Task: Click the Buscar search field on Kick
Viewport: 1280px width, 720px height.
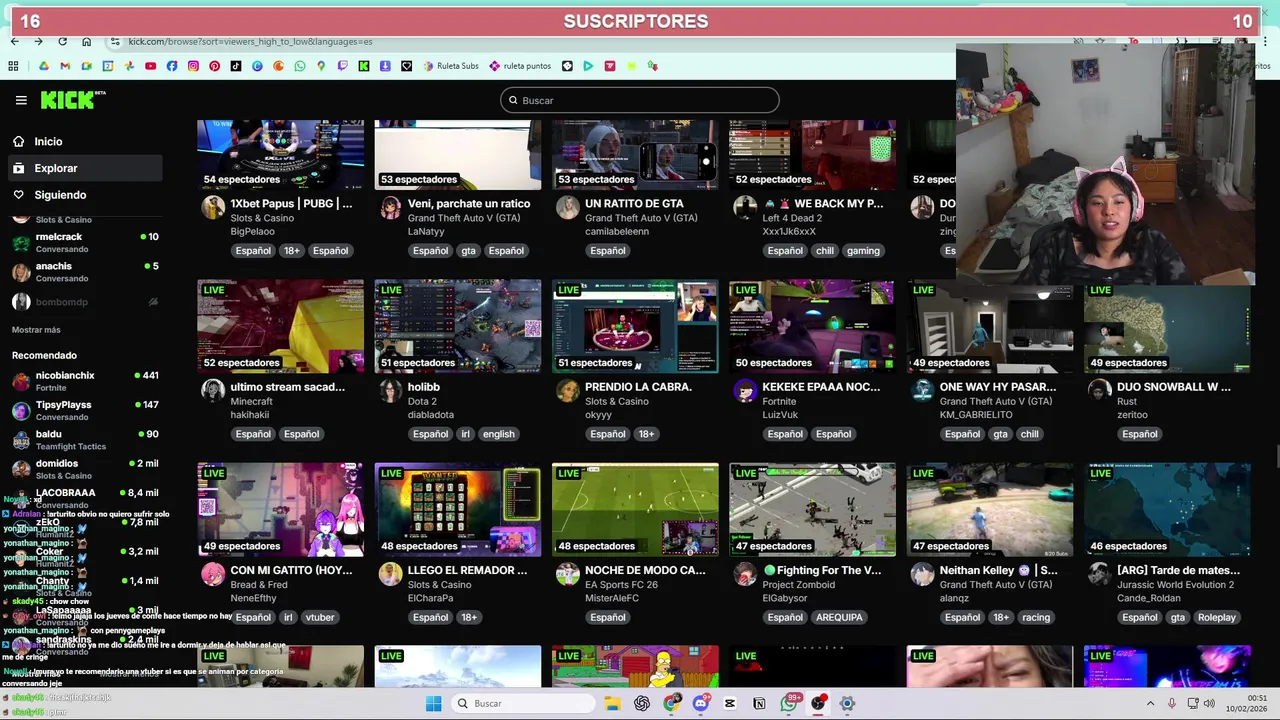Action: pyautogui.click(x=640, y=100)
